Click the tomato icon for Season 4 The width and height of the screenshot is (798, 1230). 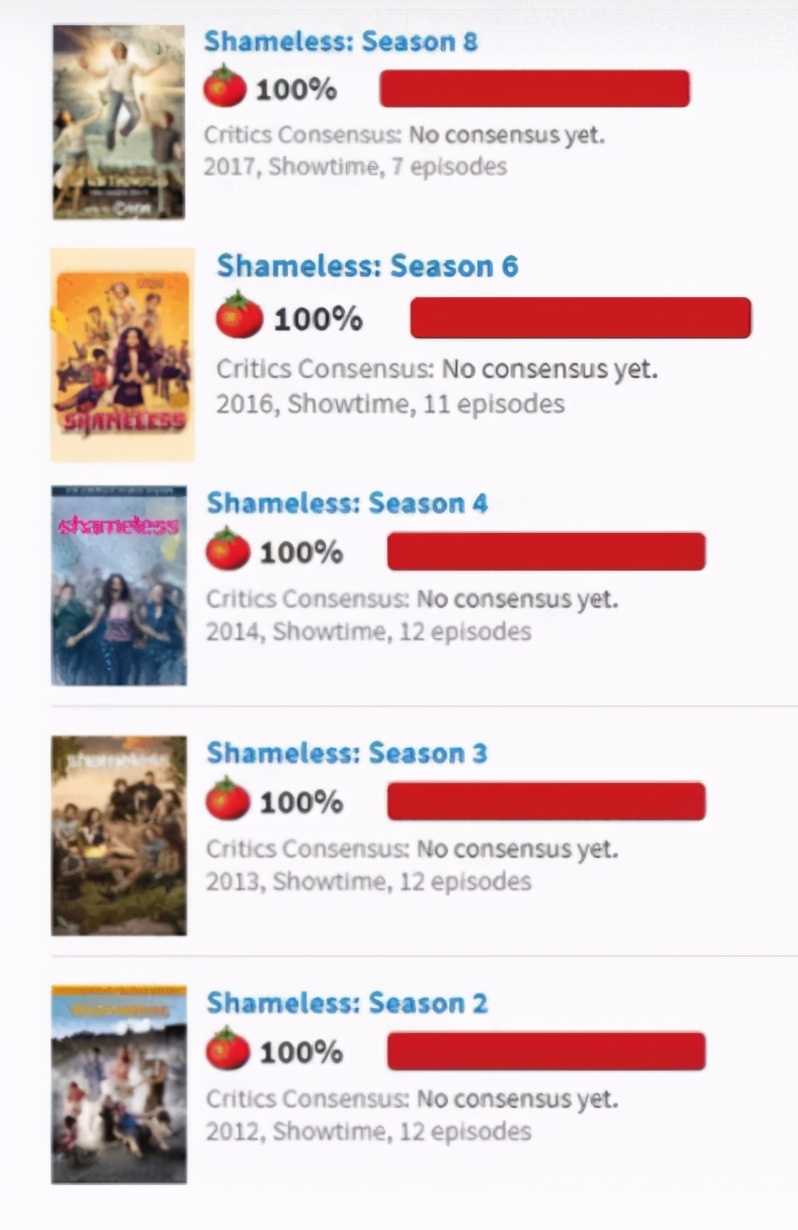coord(228,550)
